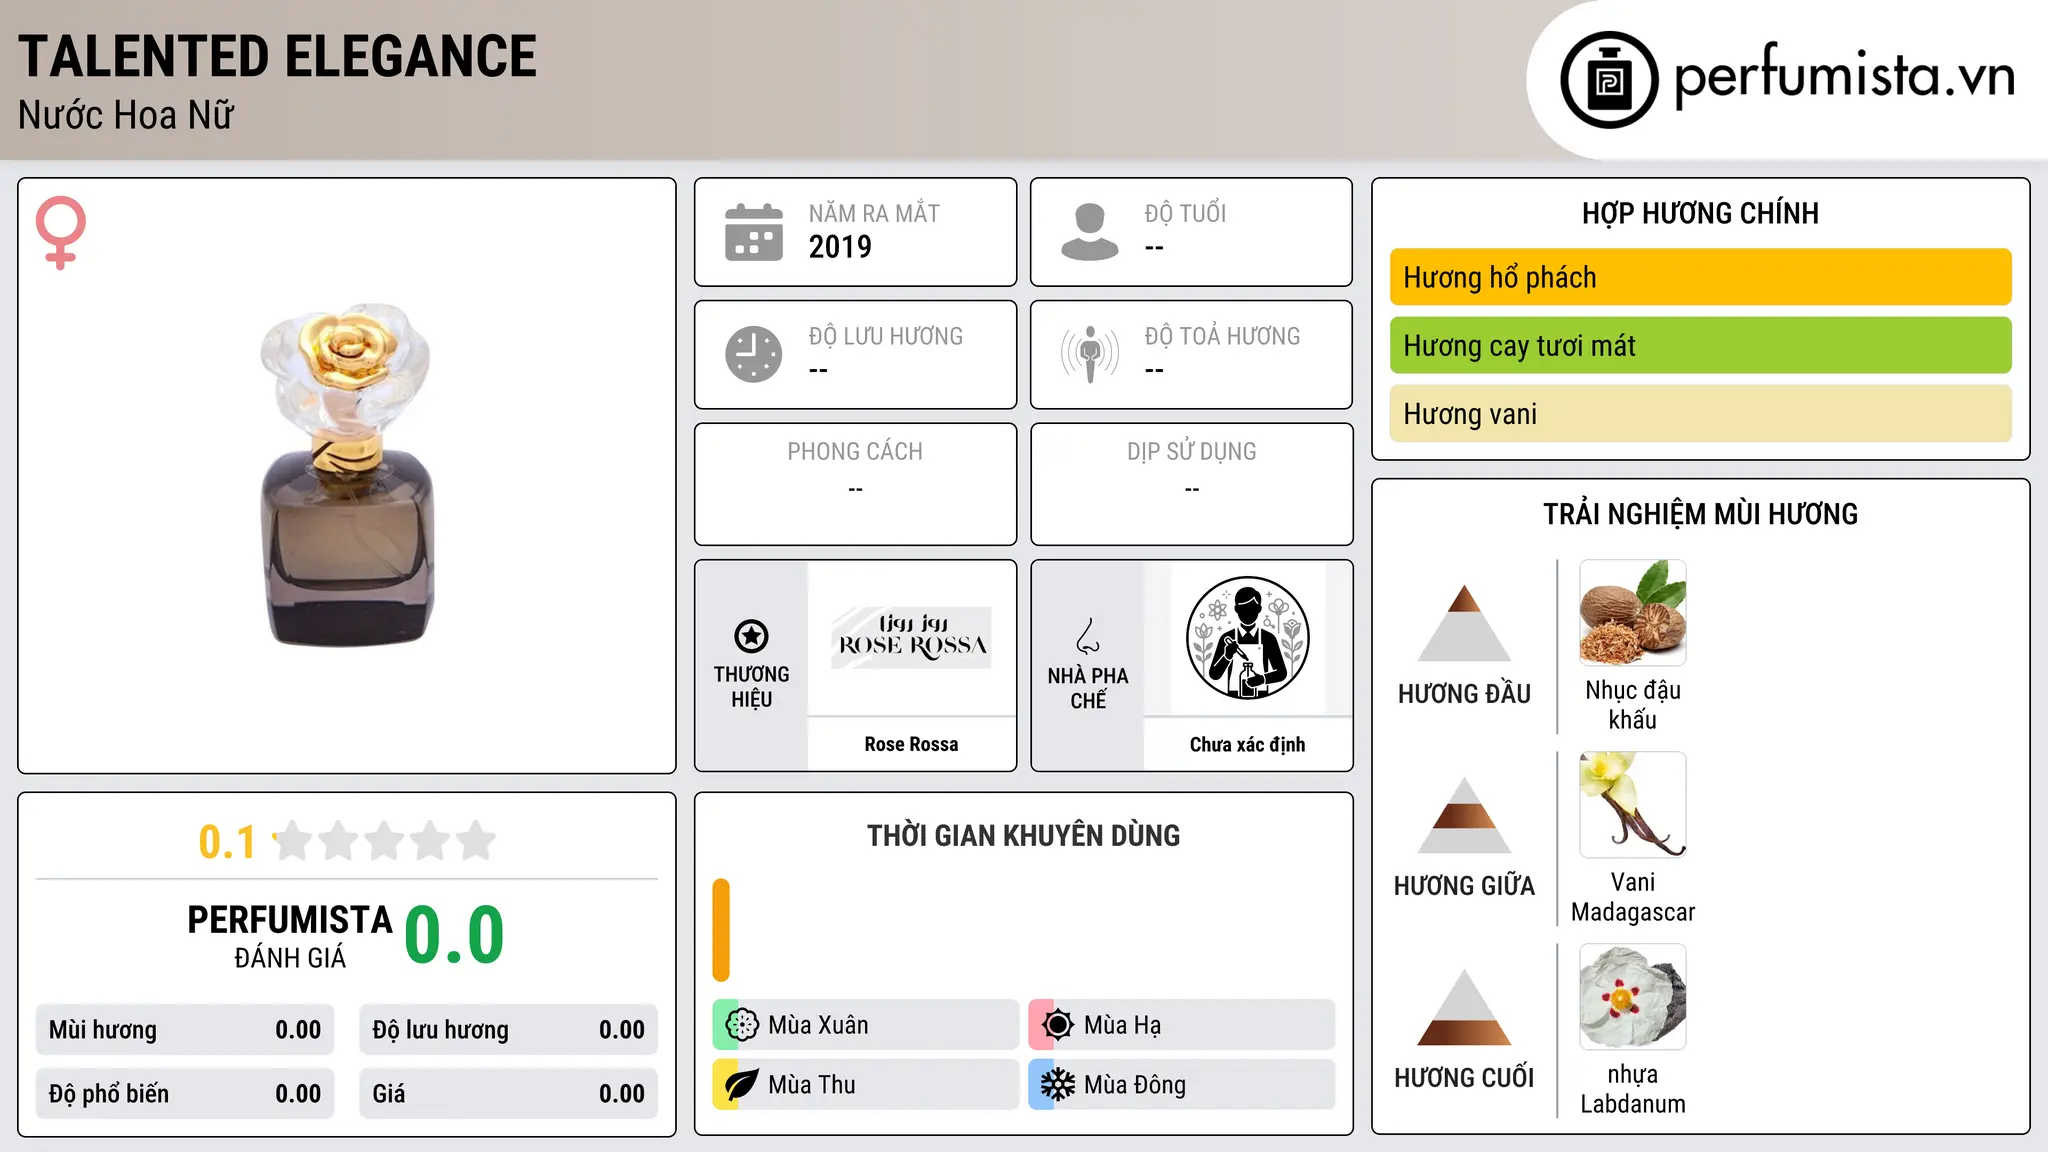Click the ĐỘ TOẢ HƯƠNG field label
Viewport: 2048px width, 1152px height.
1222,336
